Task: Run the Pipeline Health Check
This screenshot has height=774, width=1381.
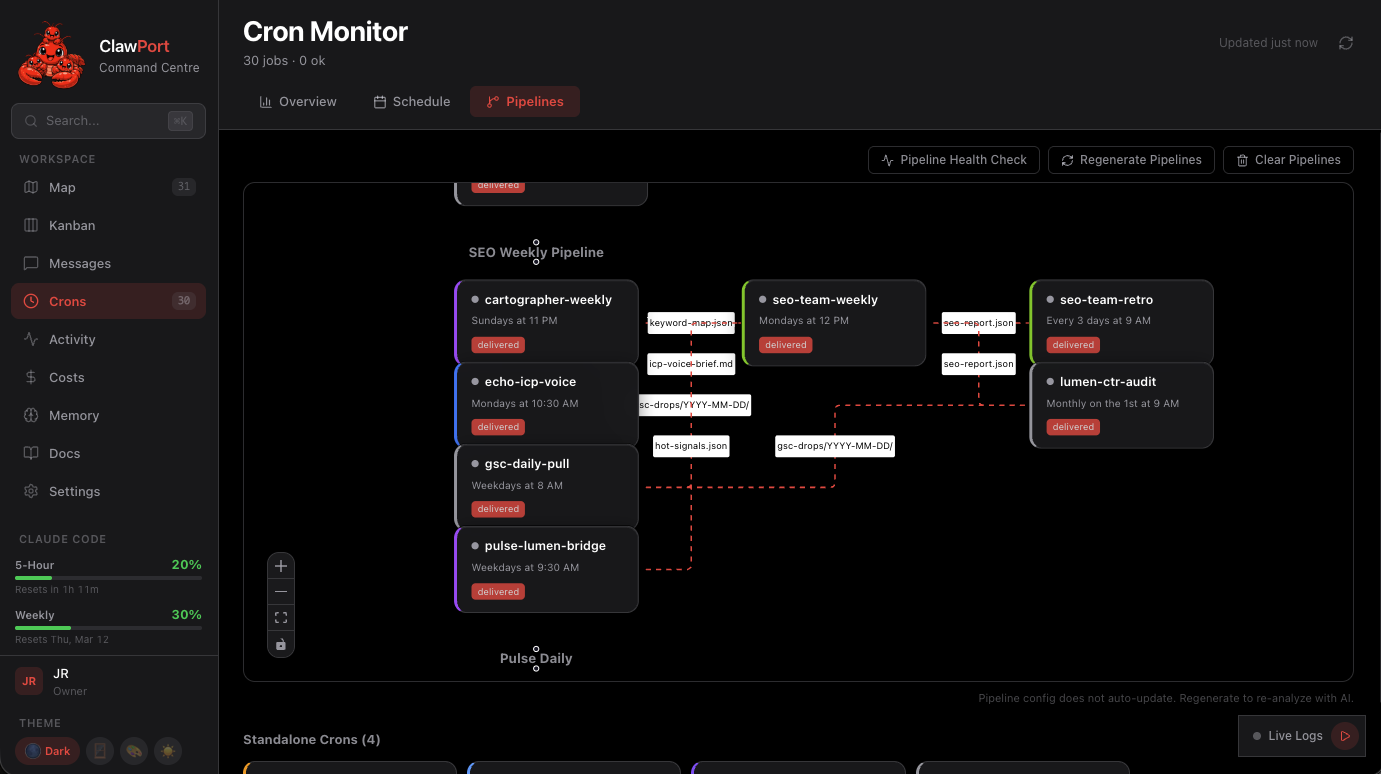Action: 953,160
